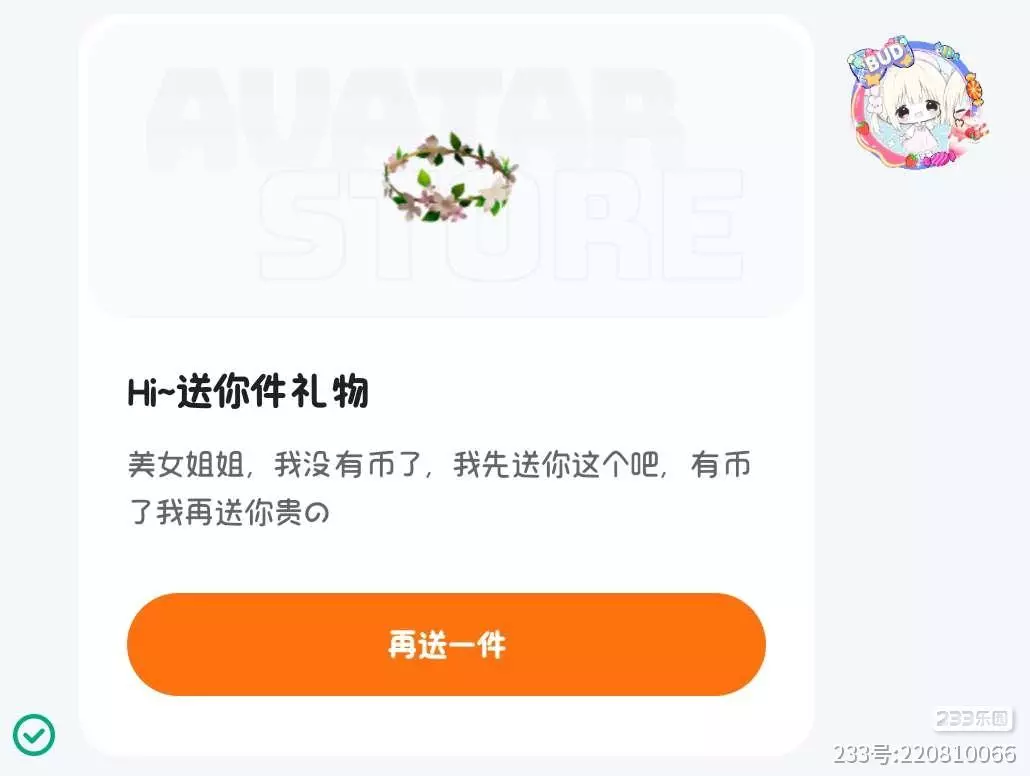Tap the Hi~送你件礼物 heading
Image resolution: width=1030 pixels, height=776 pixels.
[248, 392]
